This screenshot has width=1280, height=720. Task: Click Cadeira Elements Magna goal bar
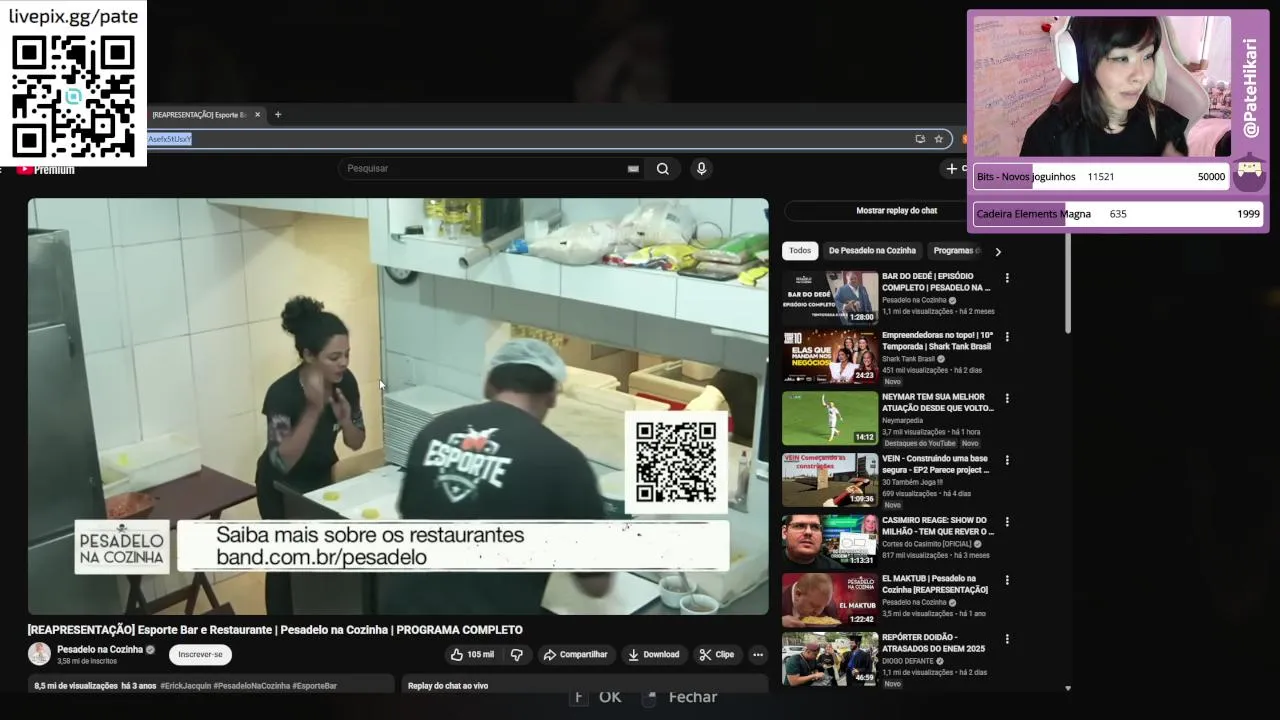1118,214
